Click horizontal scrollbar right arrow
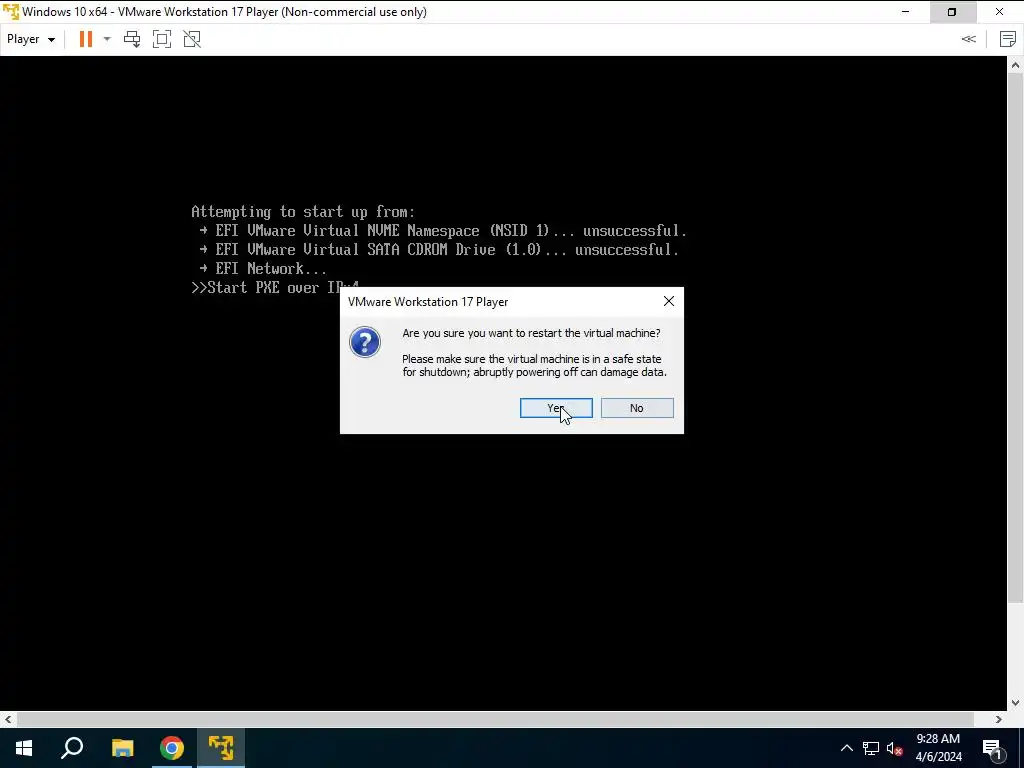 [999, 719]
